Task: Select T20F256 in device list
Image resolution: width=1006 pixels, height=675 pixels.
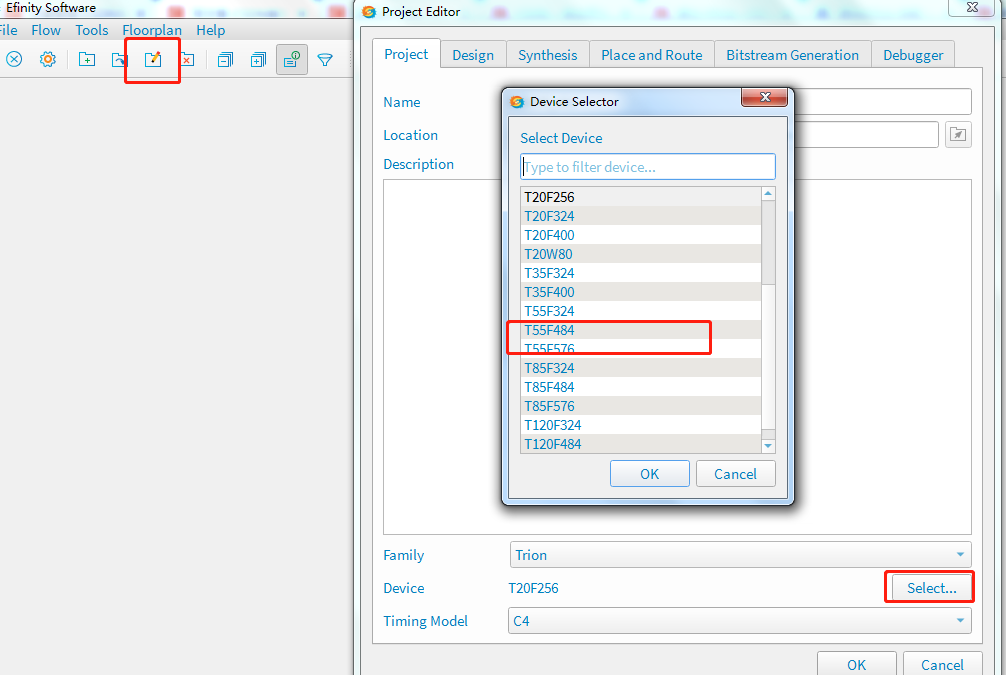Action: click(641, 197)
